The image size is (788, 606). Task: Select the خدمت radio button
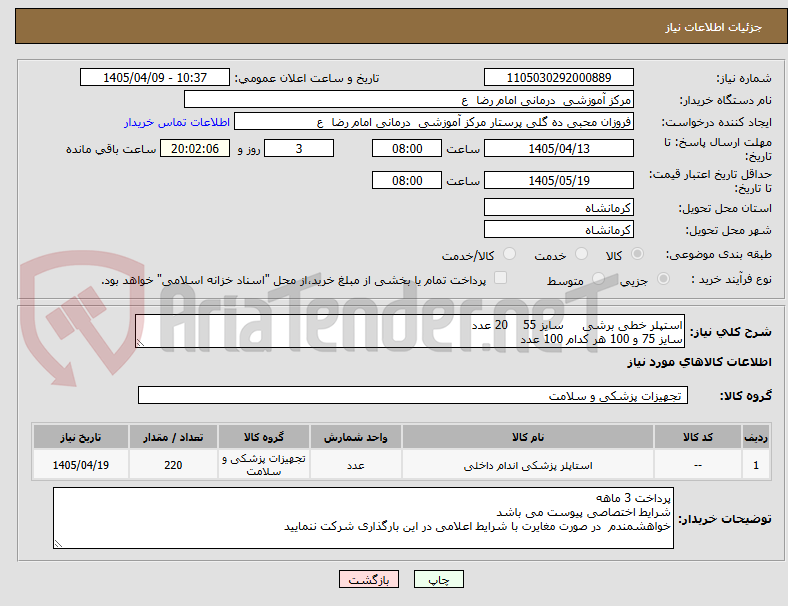(x=581, y=254)
